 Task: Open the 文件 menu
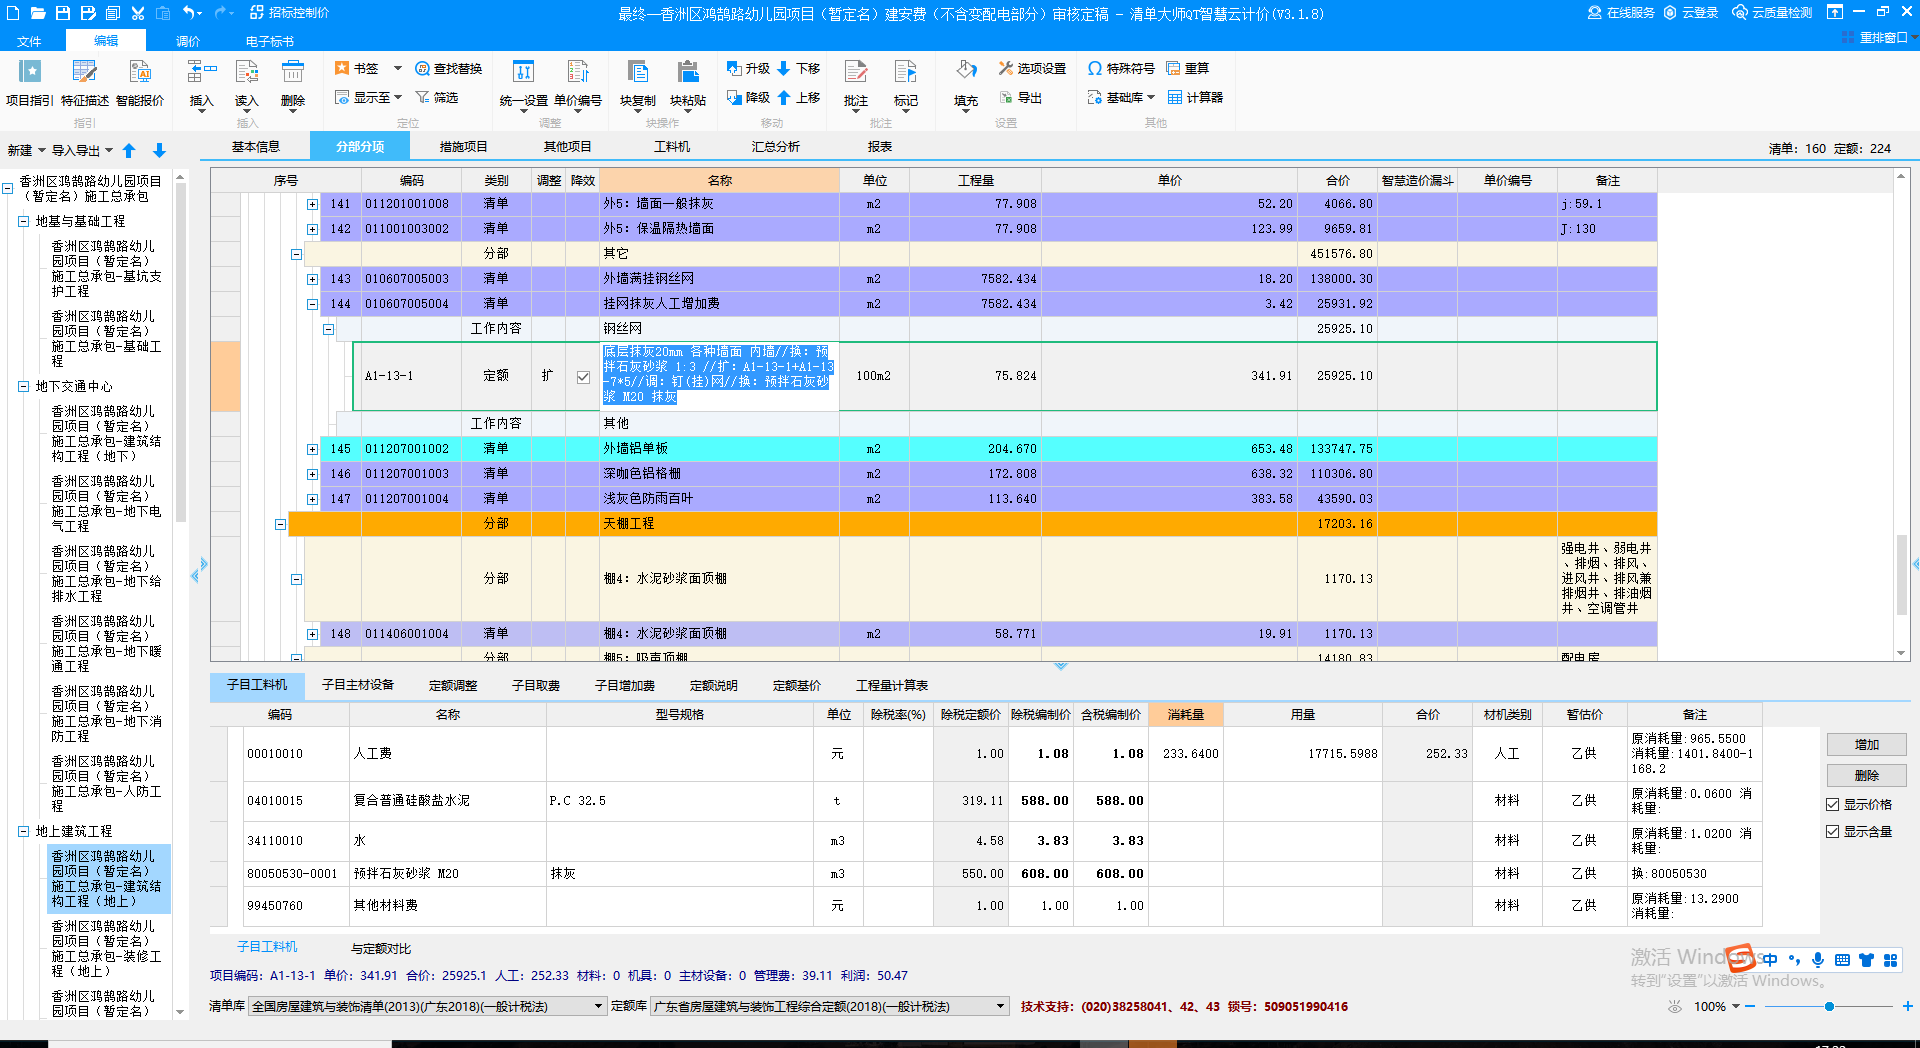click(29, 41)
